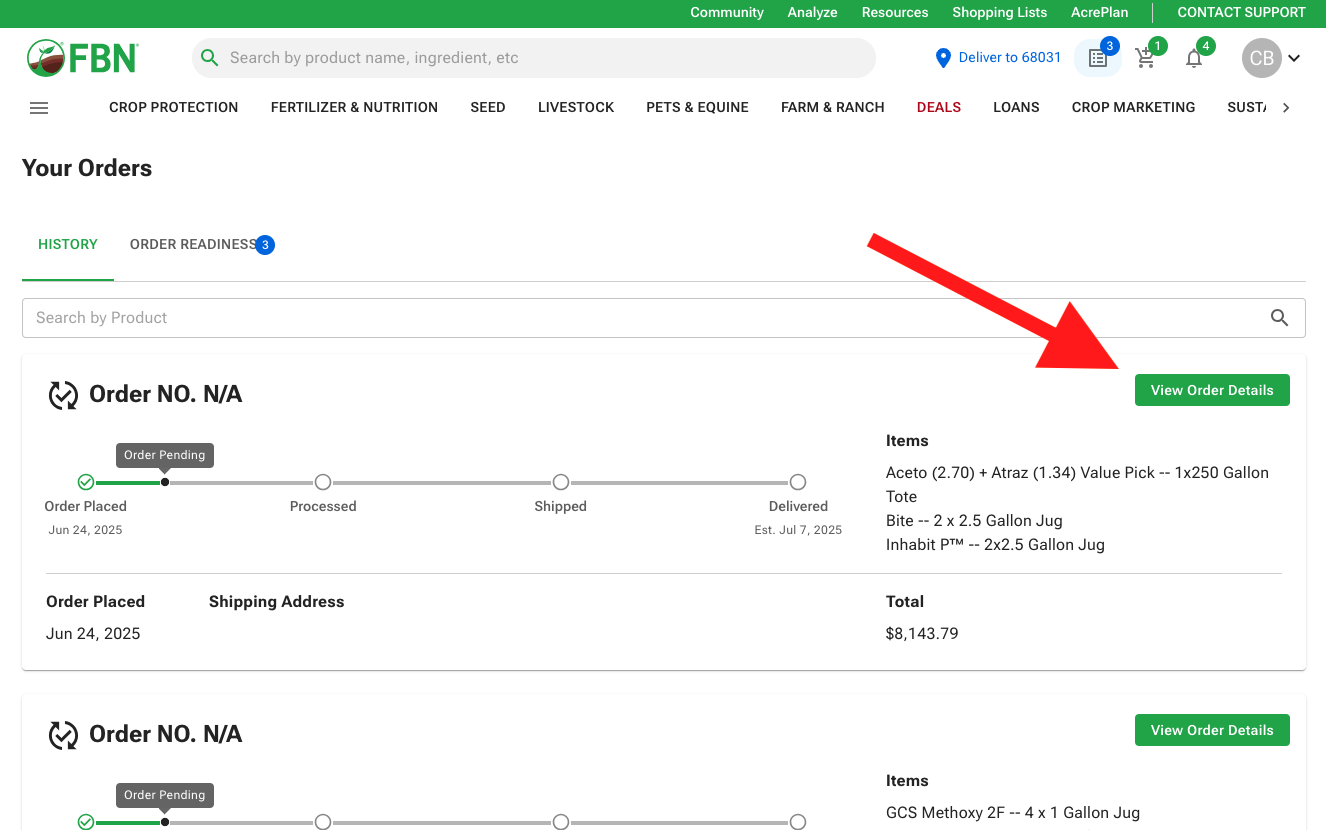Change the Deliver to 68031 location
1326x830 pixels.
[x=1009, y=58]
